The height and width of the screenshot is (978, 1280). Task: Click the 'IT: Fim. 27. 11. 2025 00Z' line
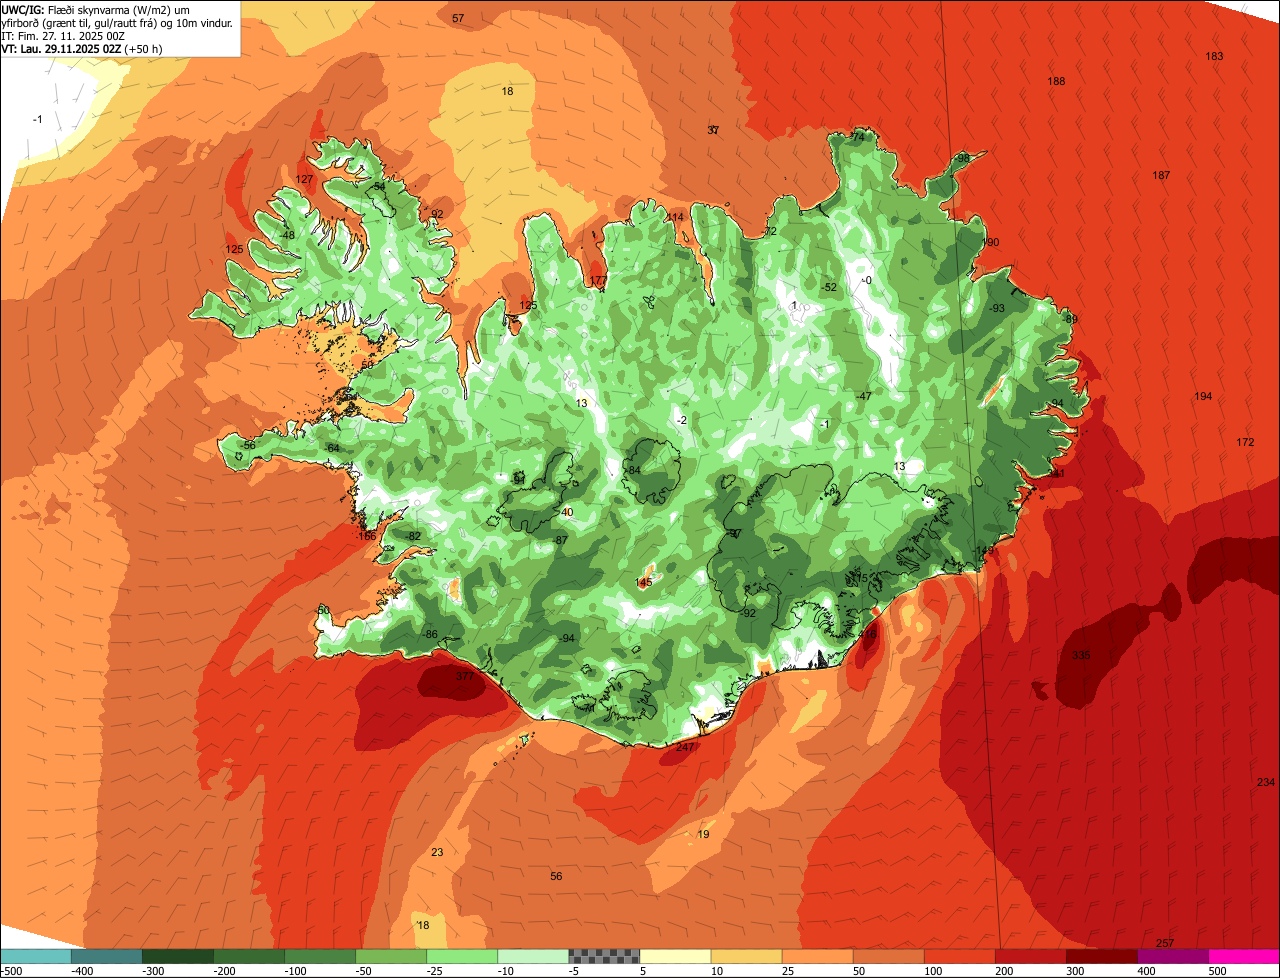tap(65, 35)
